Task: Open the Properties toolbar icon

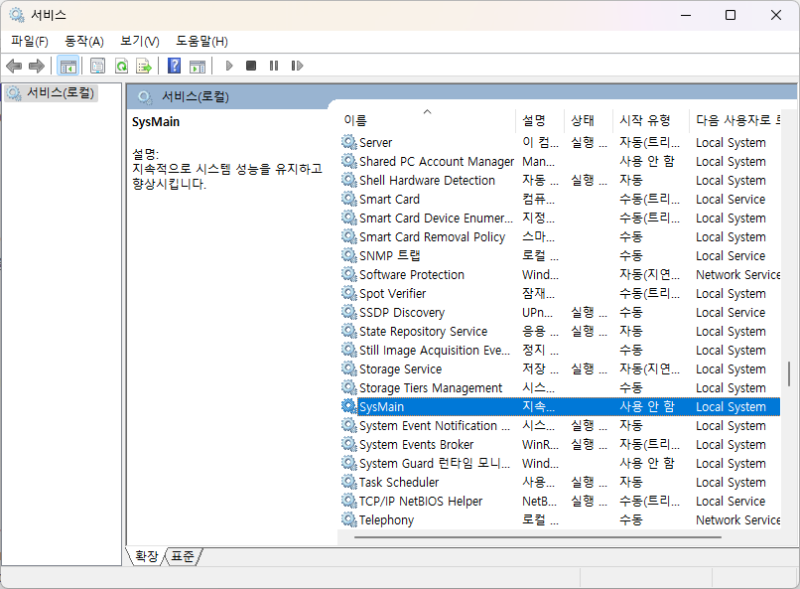Action: [x=97, y=66]
